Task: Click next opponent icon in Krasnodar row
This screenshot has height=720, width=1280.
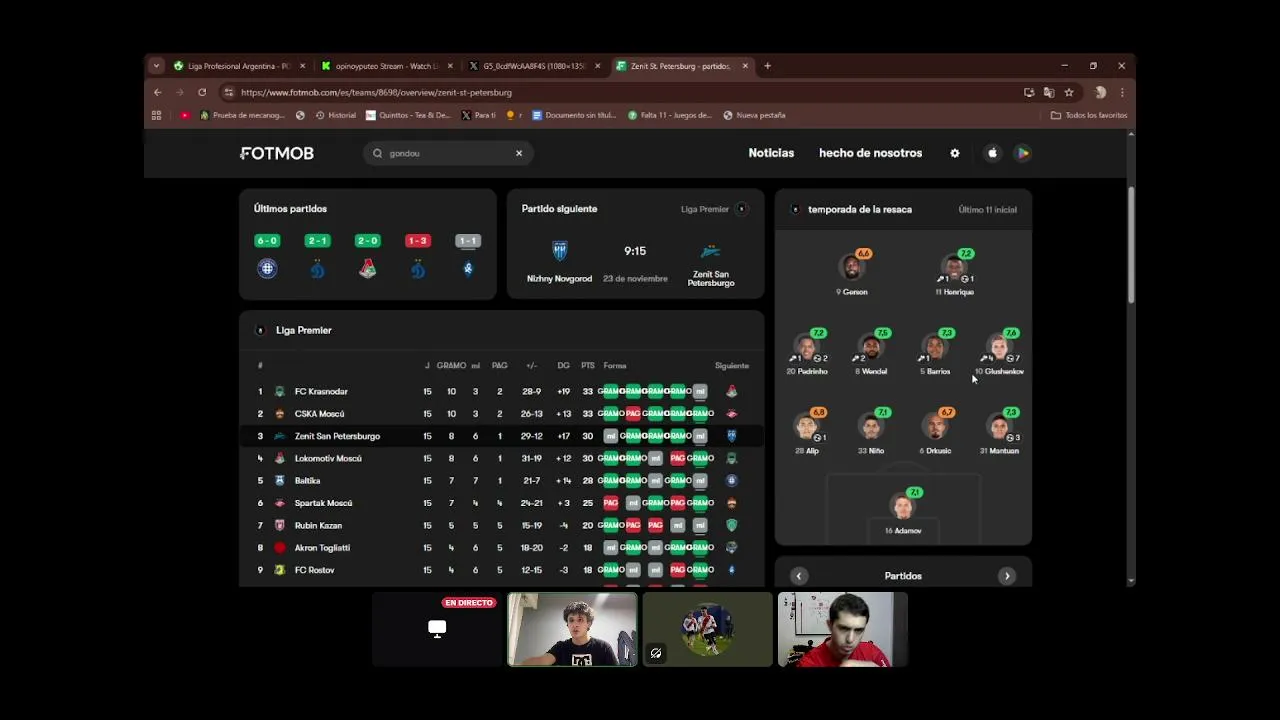Action: point(731,391)
